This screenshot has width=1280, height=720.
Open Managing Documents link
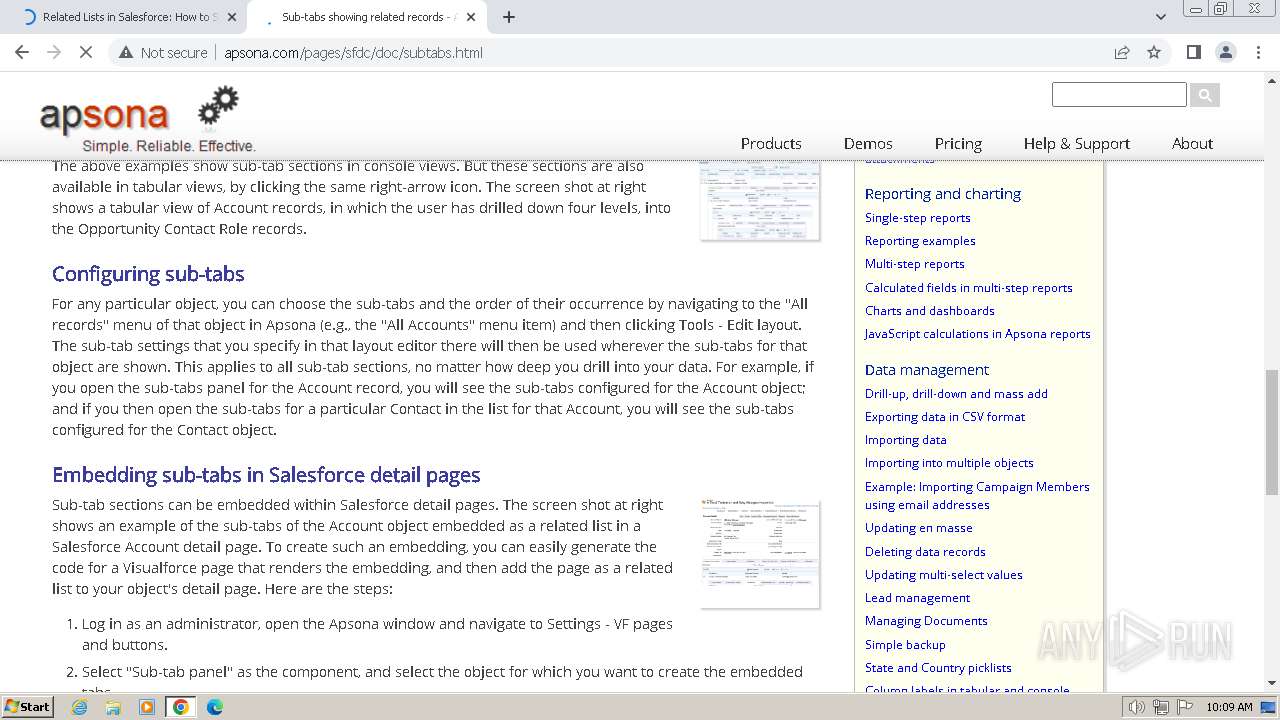[x=926, y=620]
